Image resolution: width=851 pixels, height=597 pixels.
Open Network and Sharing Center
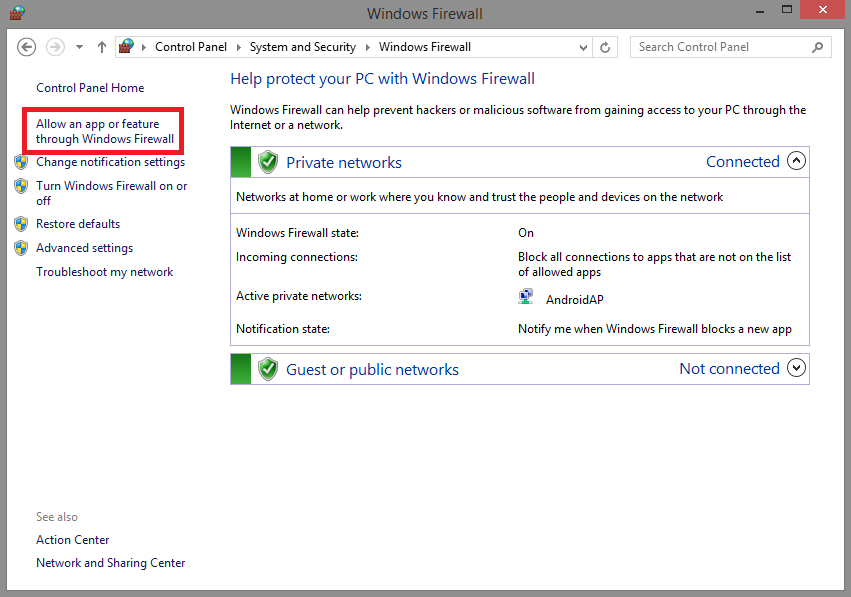click(110, 563)
